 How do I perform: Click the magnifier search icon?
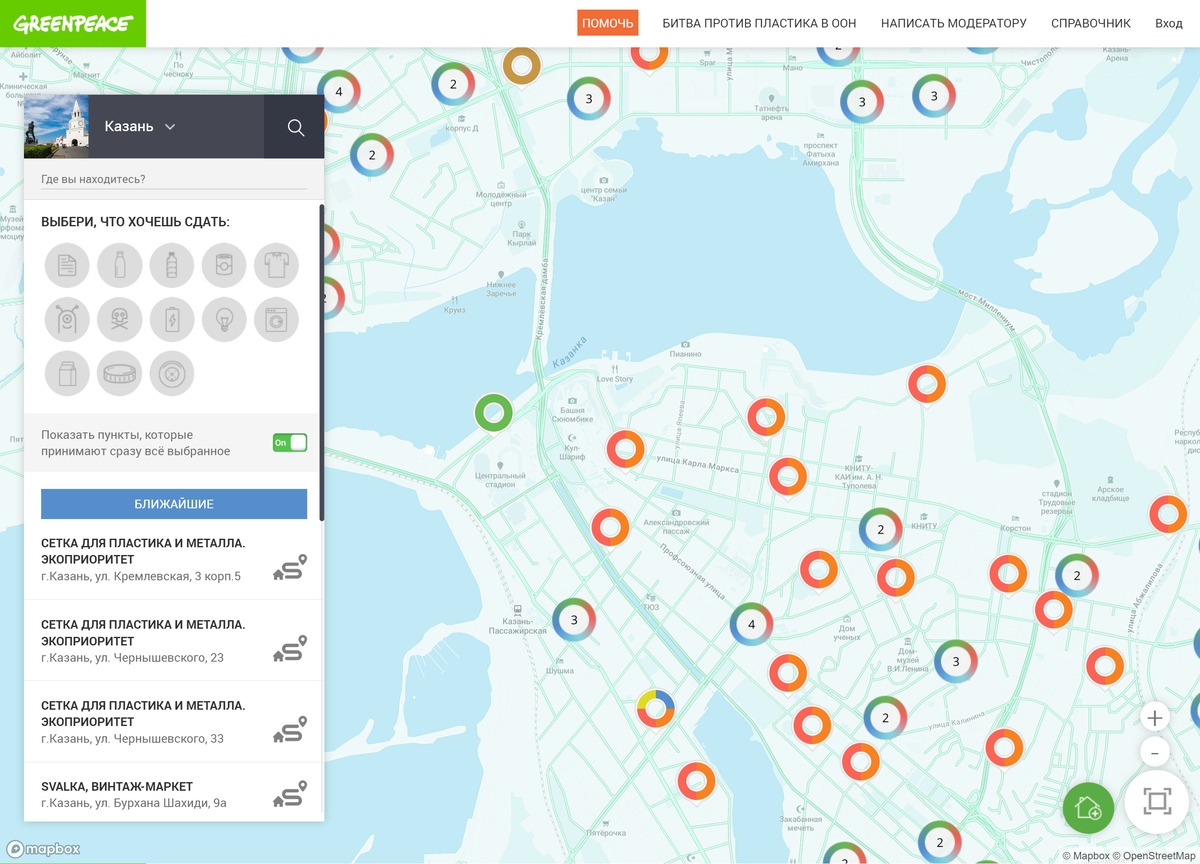pyautogui.click(x=295, y=127)
